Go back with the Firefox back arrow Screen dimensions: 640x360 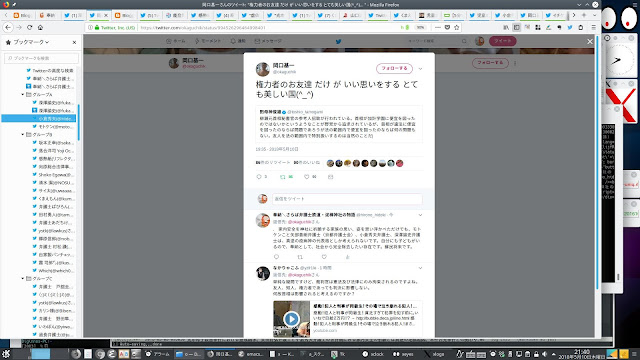(x=8, y=27)
